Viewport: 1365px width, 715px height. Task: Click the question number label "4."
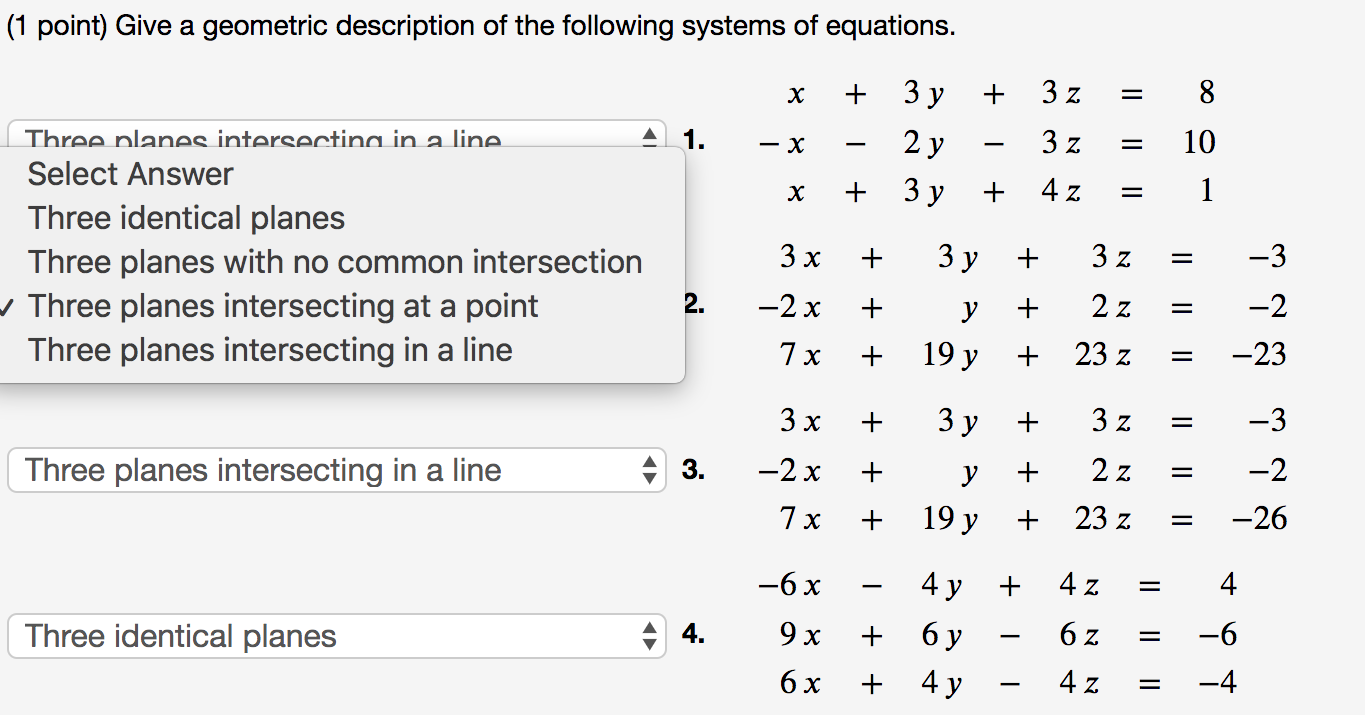[695, 636]
